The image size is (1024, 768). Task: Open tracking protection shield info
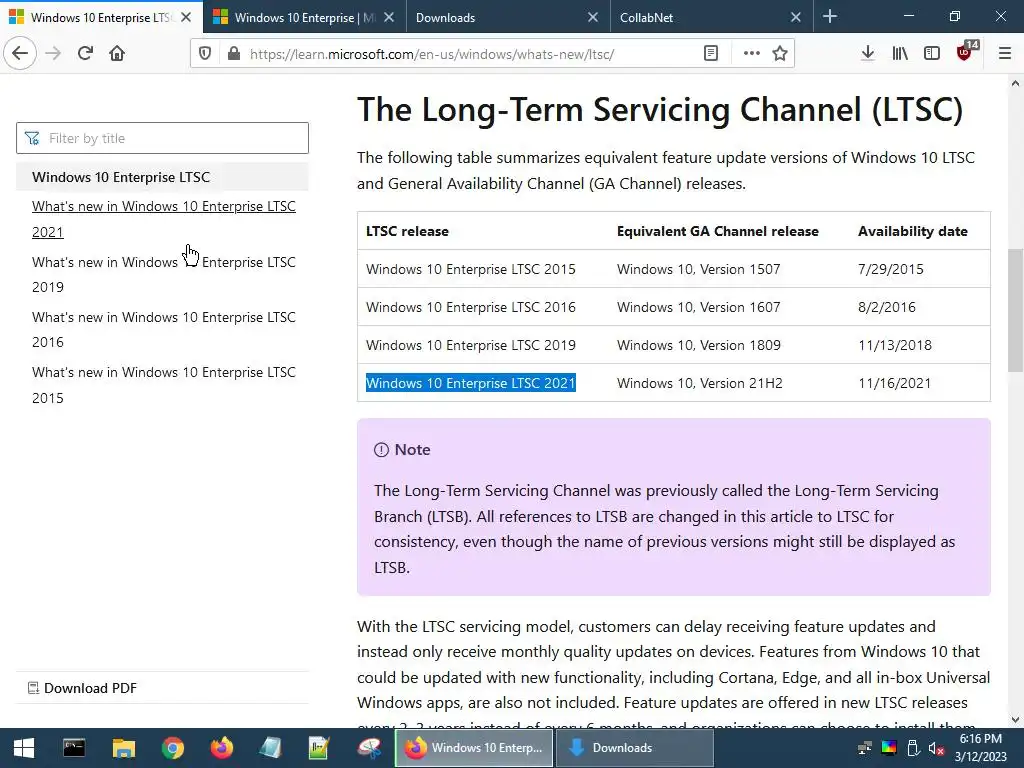204,54
